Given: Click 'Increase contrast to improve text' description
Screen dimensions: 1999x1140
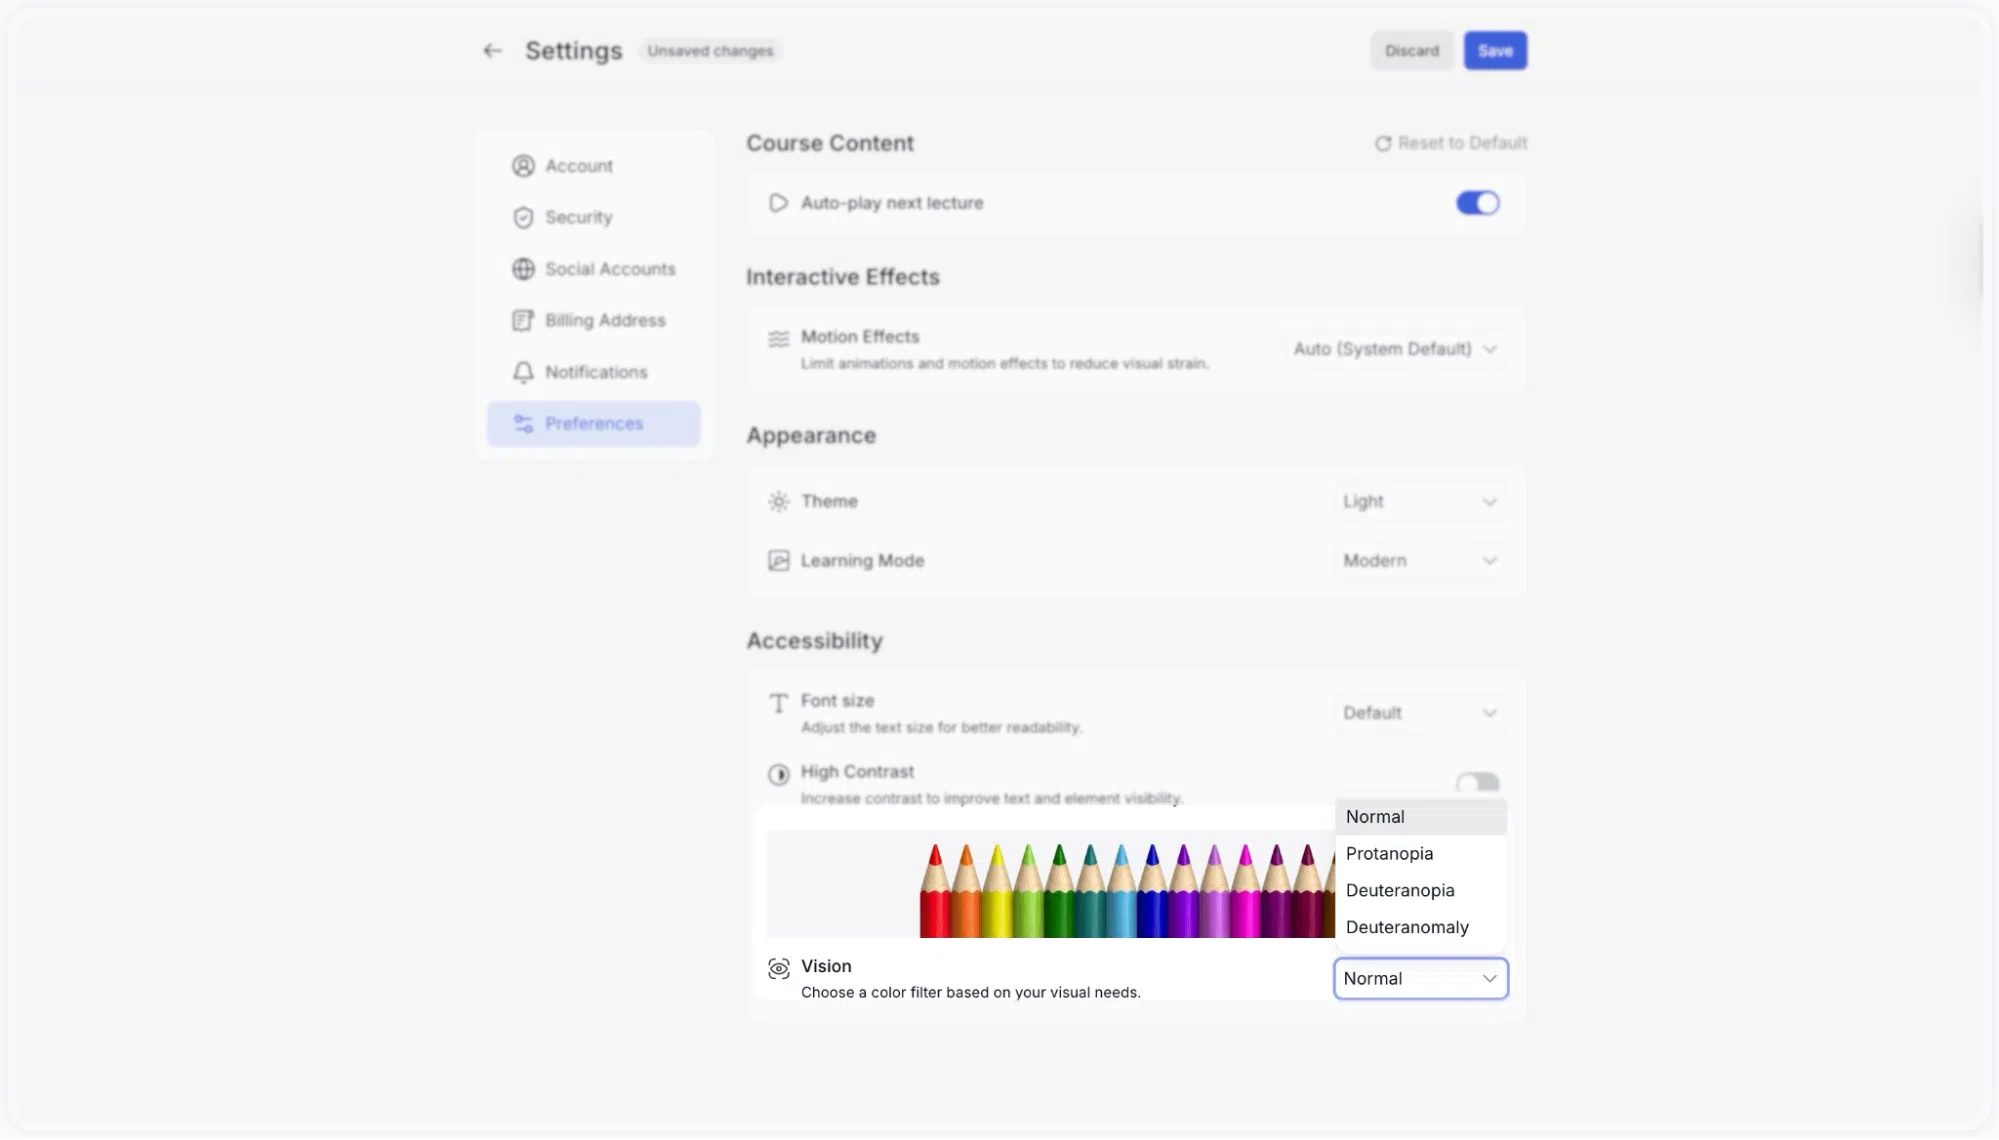Looking at the screenshot, I should [991, 799].
